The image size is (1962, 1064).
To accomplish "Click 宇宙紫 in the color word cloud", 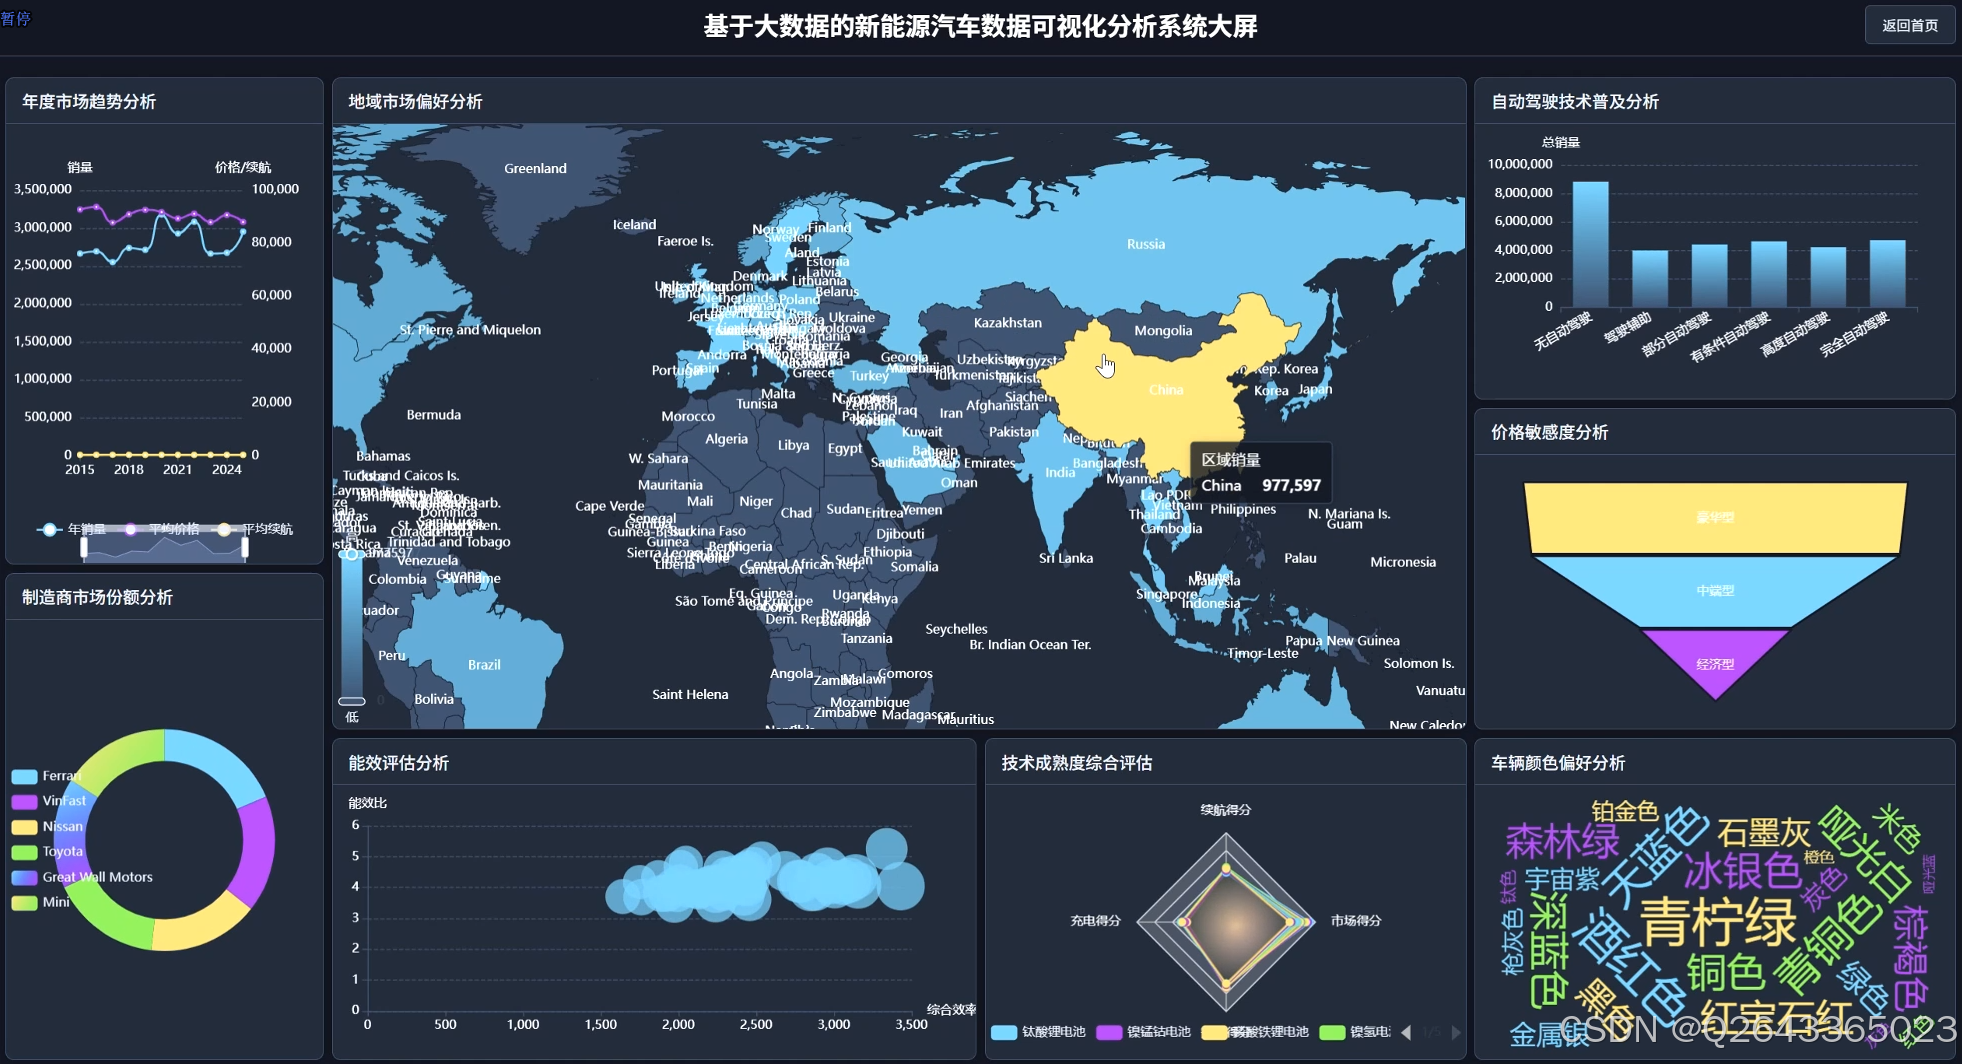I will 1562,880.
